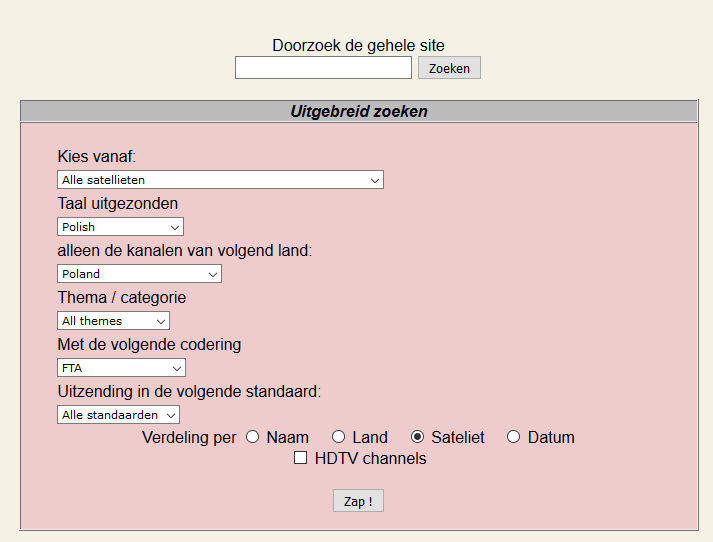The height and width of the screenshot is (542, 713).
Task: Open the Polish language dropdown
Action: point(121,226)
